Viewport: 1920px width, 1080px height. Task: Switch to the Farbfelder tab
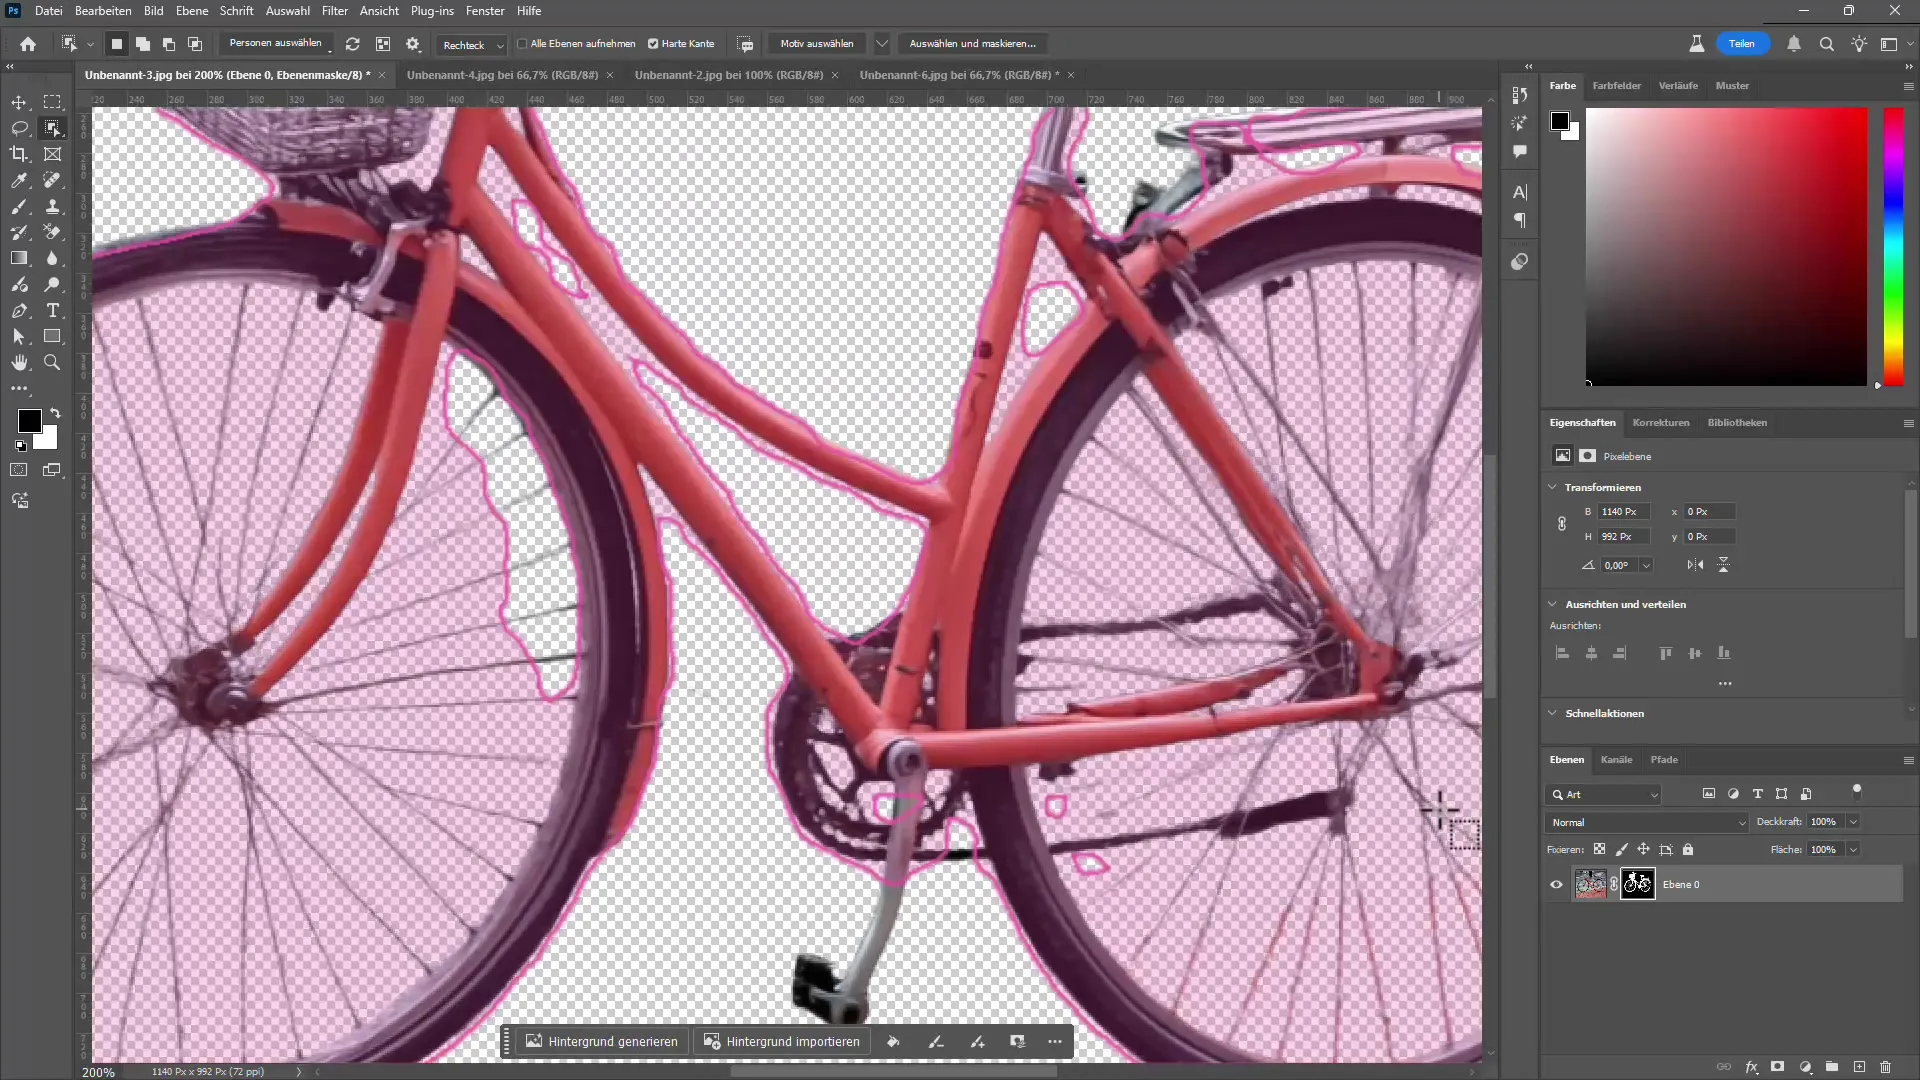[x=1616, y=86]
